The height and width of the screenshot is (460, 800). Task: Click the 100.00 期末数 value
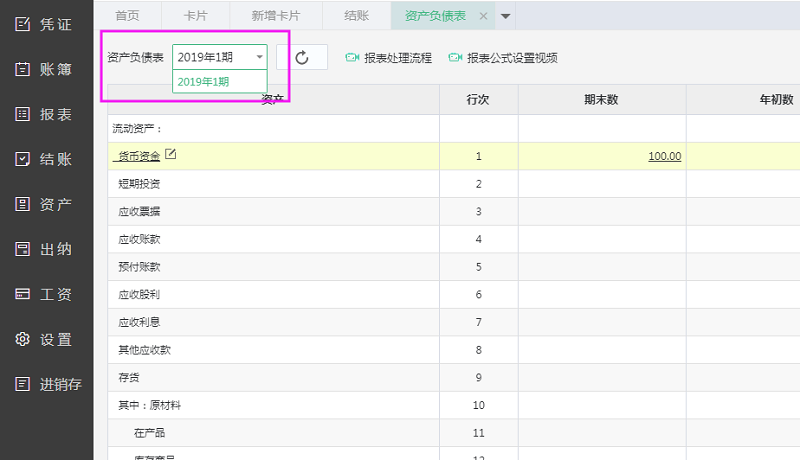pos(664,156)
